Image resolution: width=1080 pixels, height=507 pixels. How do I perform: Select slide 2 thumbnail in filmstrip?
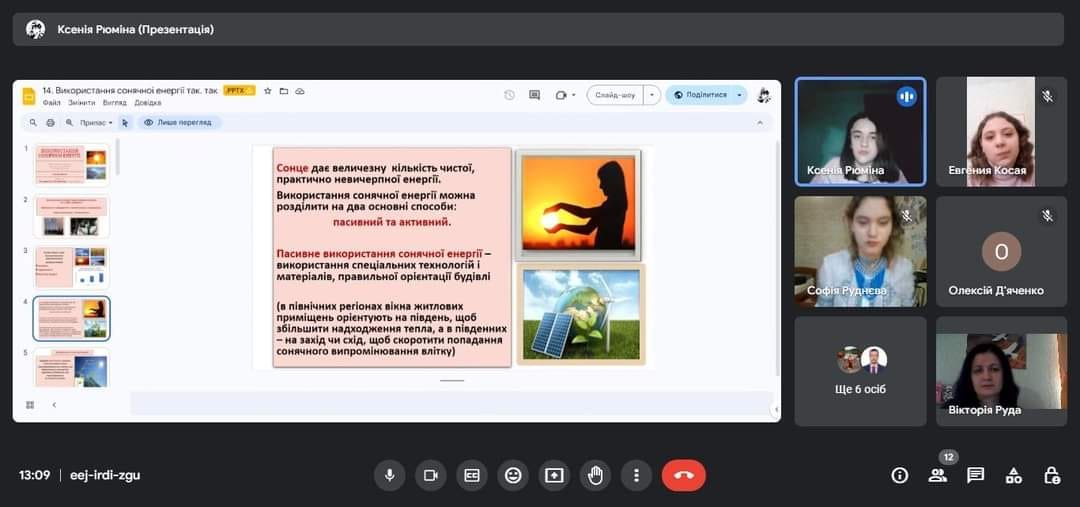pos(71,217)
